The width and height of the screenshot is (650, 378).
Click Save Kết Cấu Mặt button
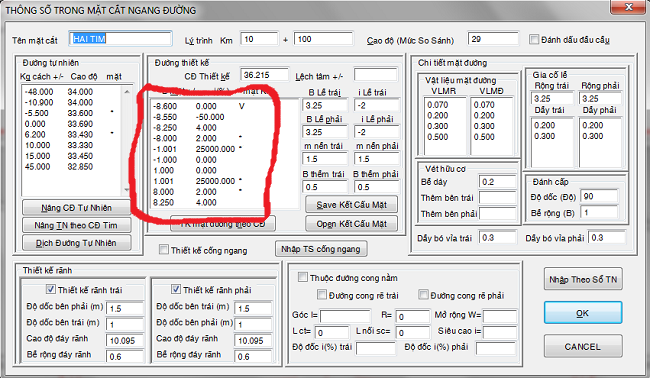pyautogui.click(x=352, y=205)
